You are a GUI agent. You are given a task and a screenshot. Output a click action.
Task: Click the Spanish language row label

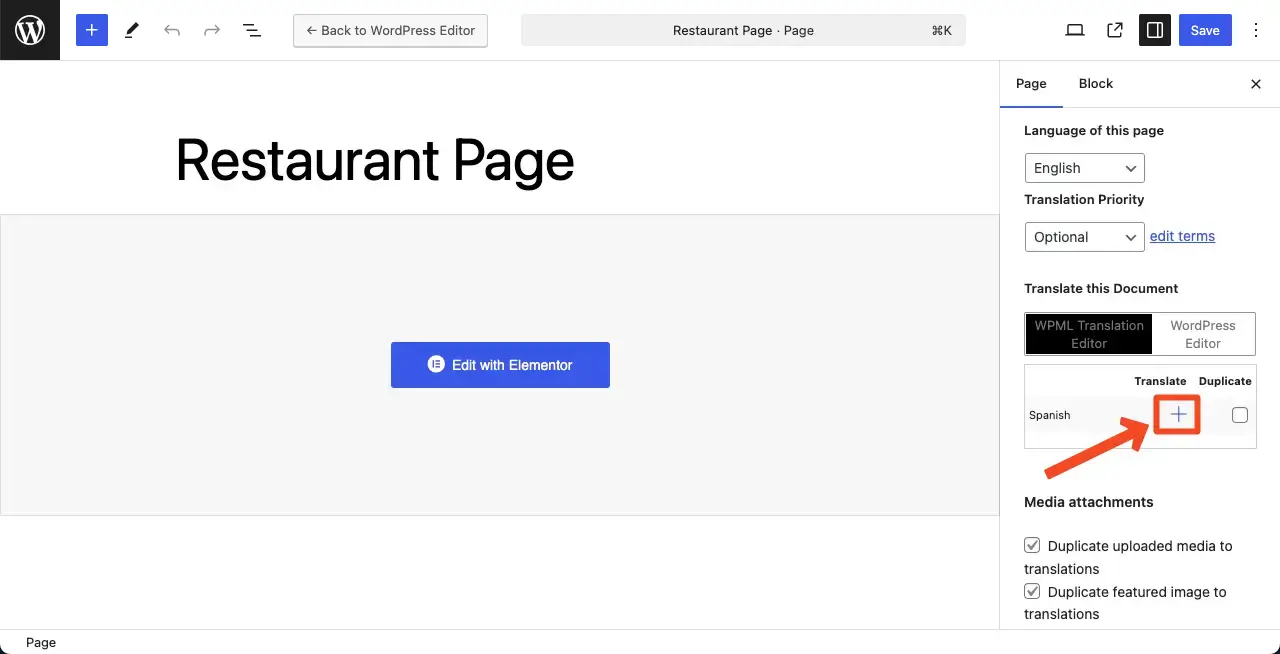(x=1050, y=415)
